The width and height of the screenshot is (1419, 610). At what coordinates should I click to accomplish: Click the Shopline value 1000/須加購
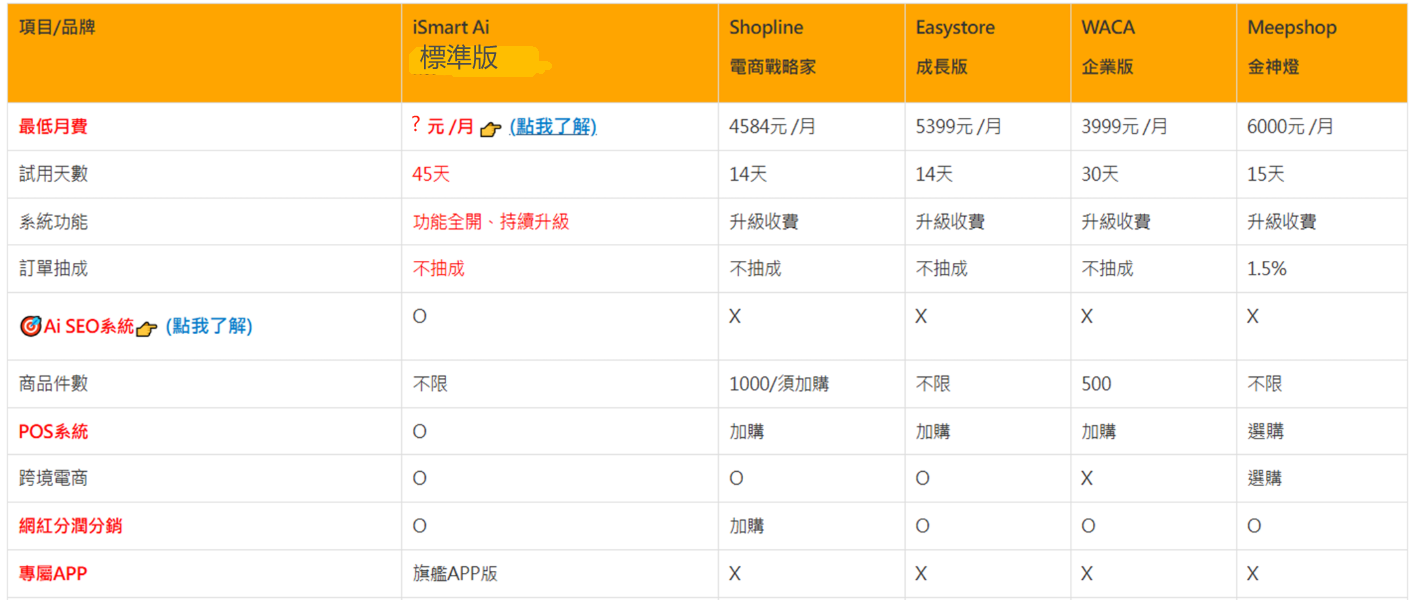click(x=779, y=384)
